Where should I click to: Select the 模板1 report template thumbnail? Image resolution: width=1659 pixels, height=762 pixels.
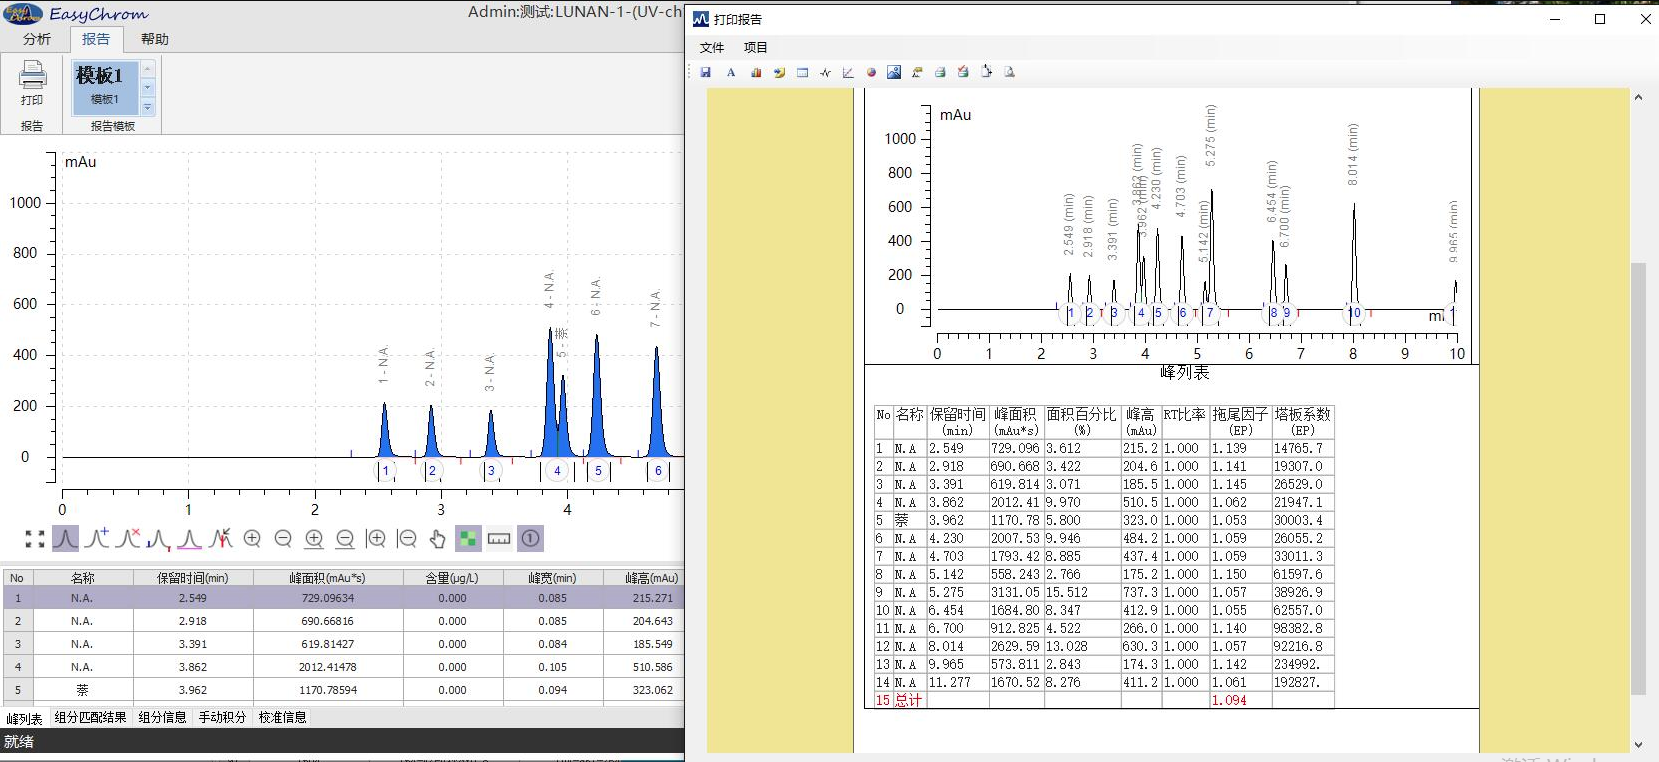coord(104,86)
